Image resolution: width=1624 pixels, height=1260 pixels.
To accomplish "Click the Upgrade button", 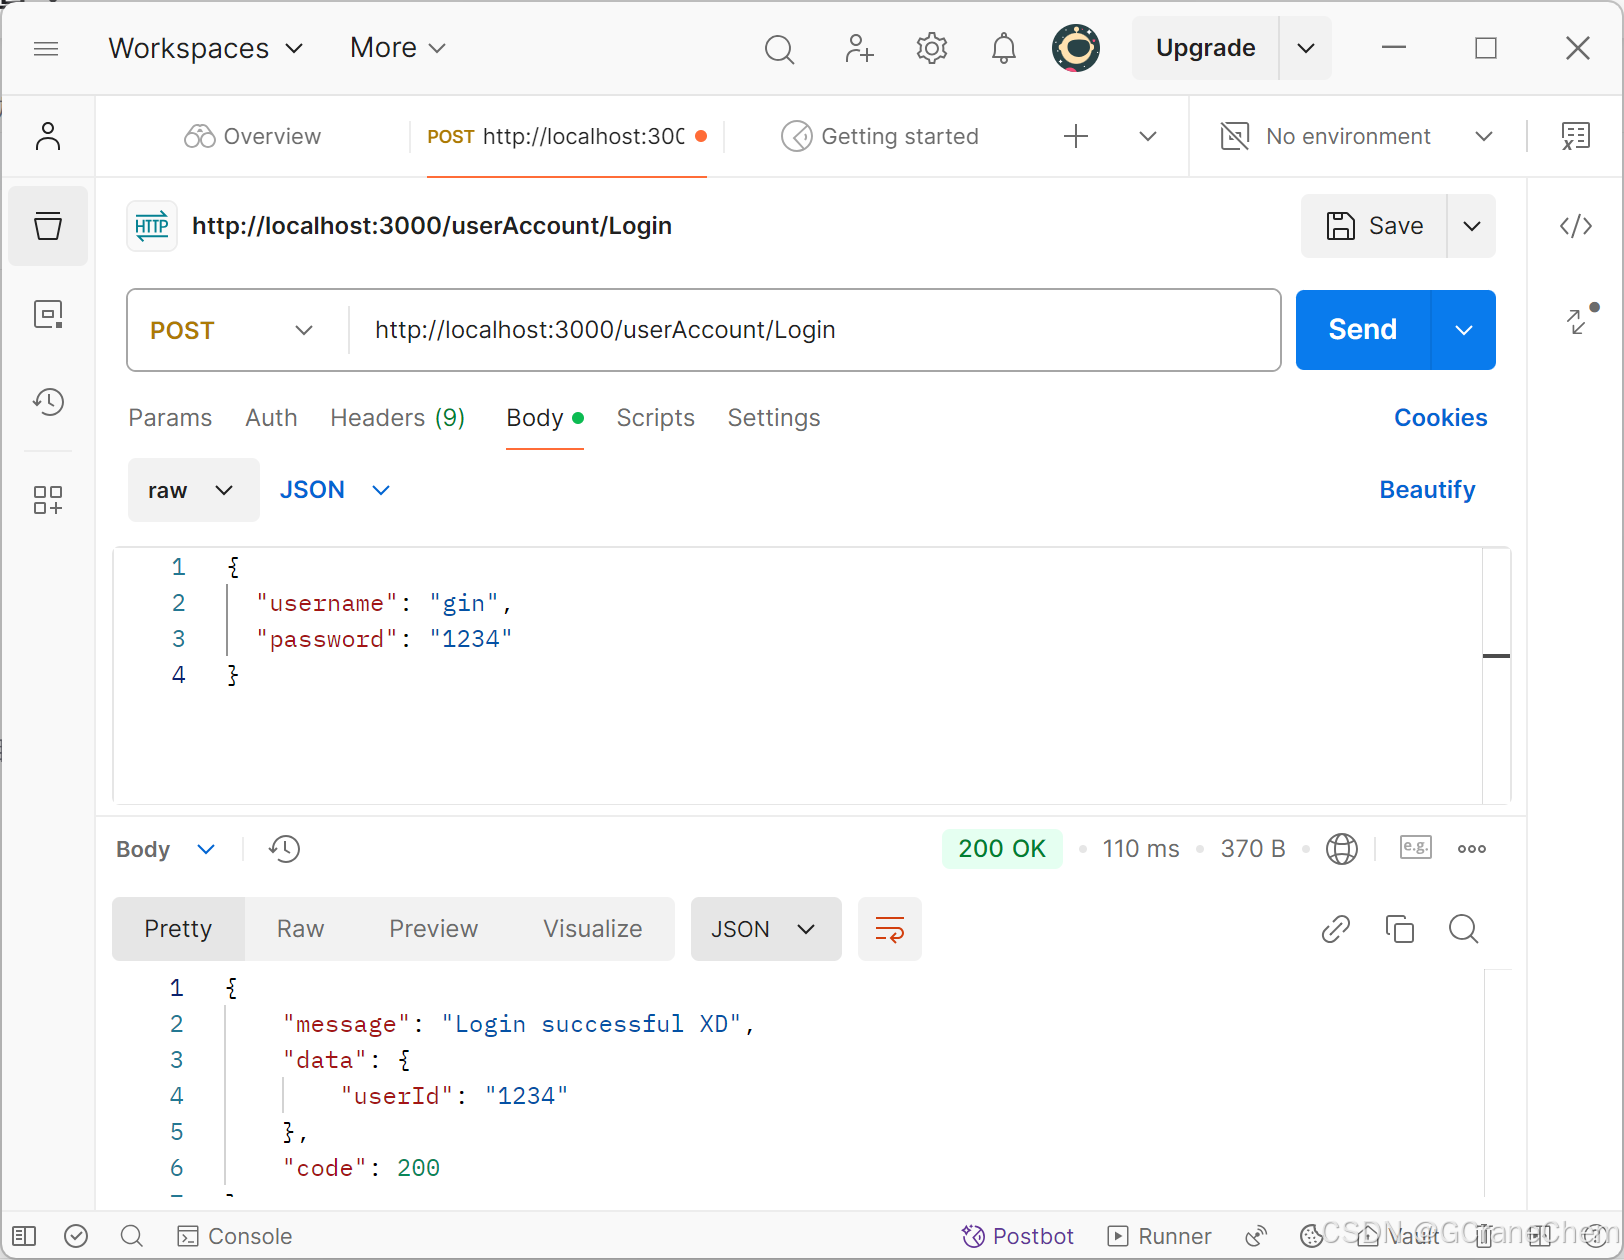I will point(1205,48).
